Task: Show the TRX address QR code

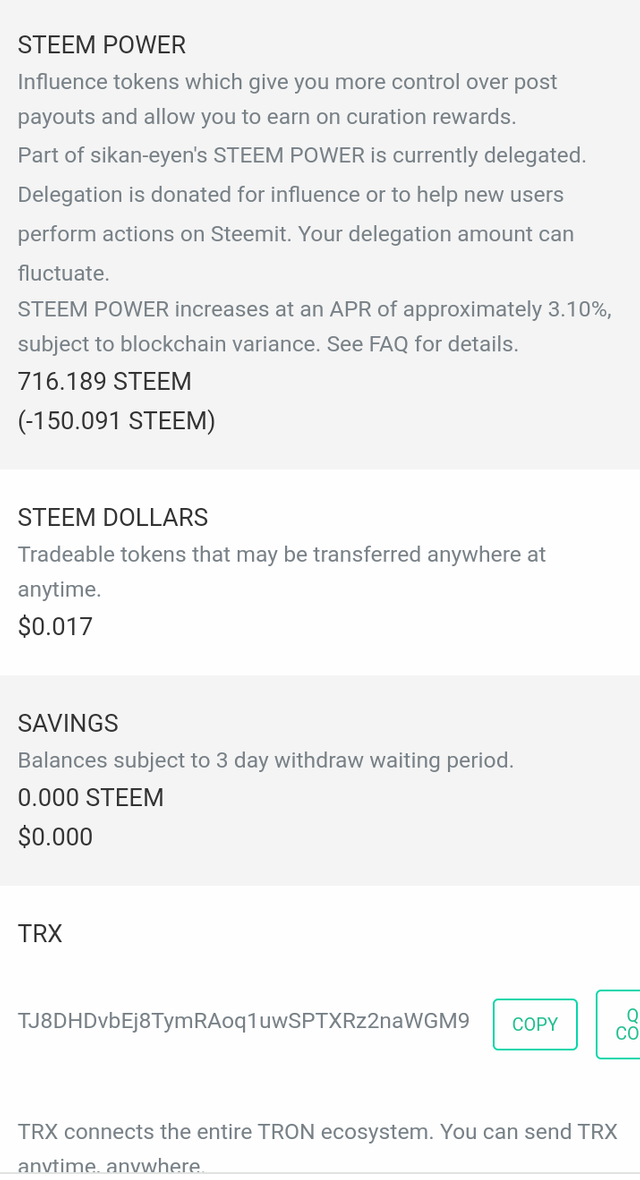Action: point(619,1023)
